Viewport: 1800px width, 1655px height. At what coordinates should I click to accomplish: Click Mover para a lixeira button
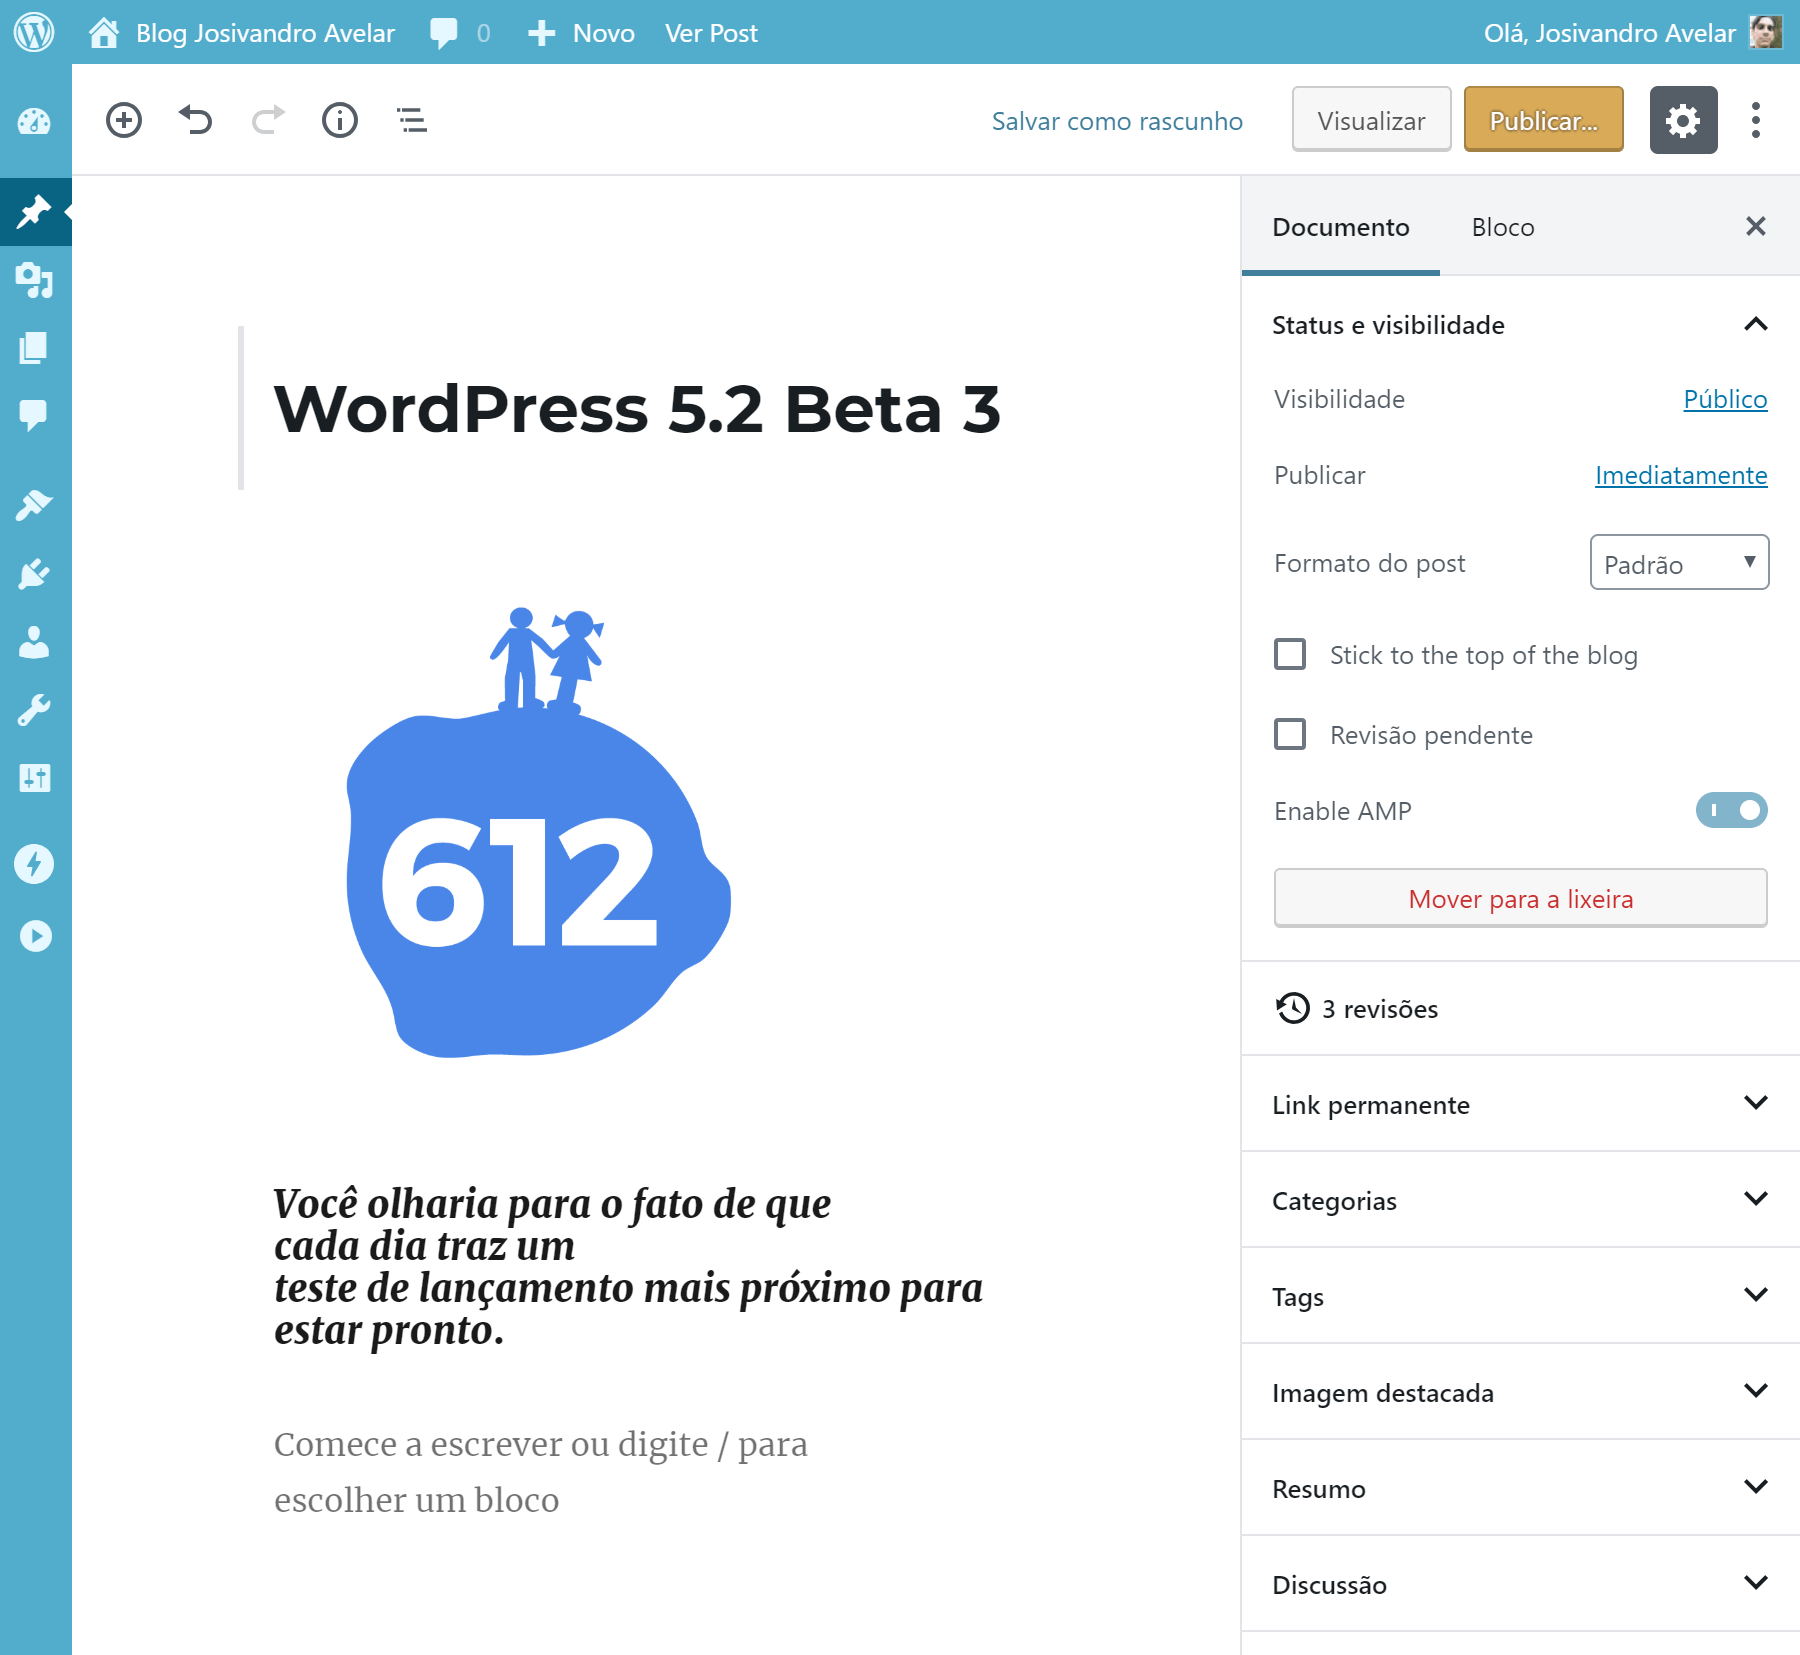1520,898
